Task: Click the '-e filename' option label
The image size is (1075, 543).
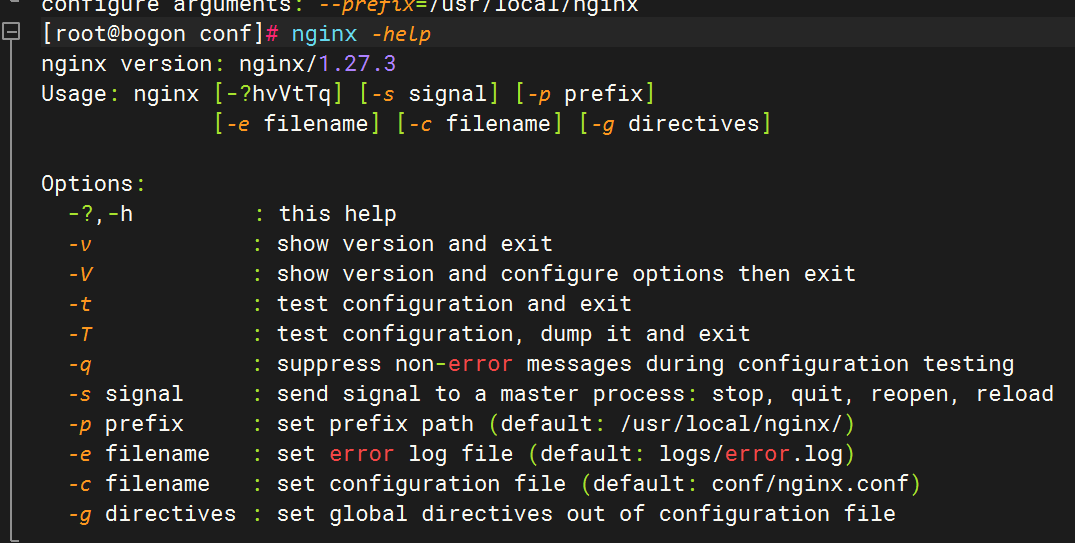Action: pos(138,454)
